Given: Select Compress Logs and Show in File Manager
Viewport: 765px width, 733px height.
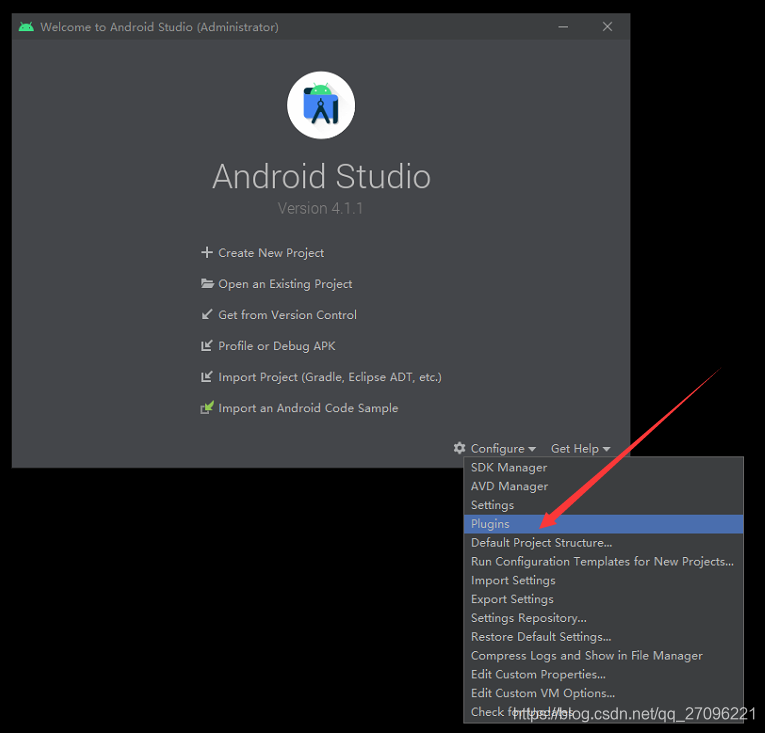Looking at the screenshot, I should [x=603, y=655].
